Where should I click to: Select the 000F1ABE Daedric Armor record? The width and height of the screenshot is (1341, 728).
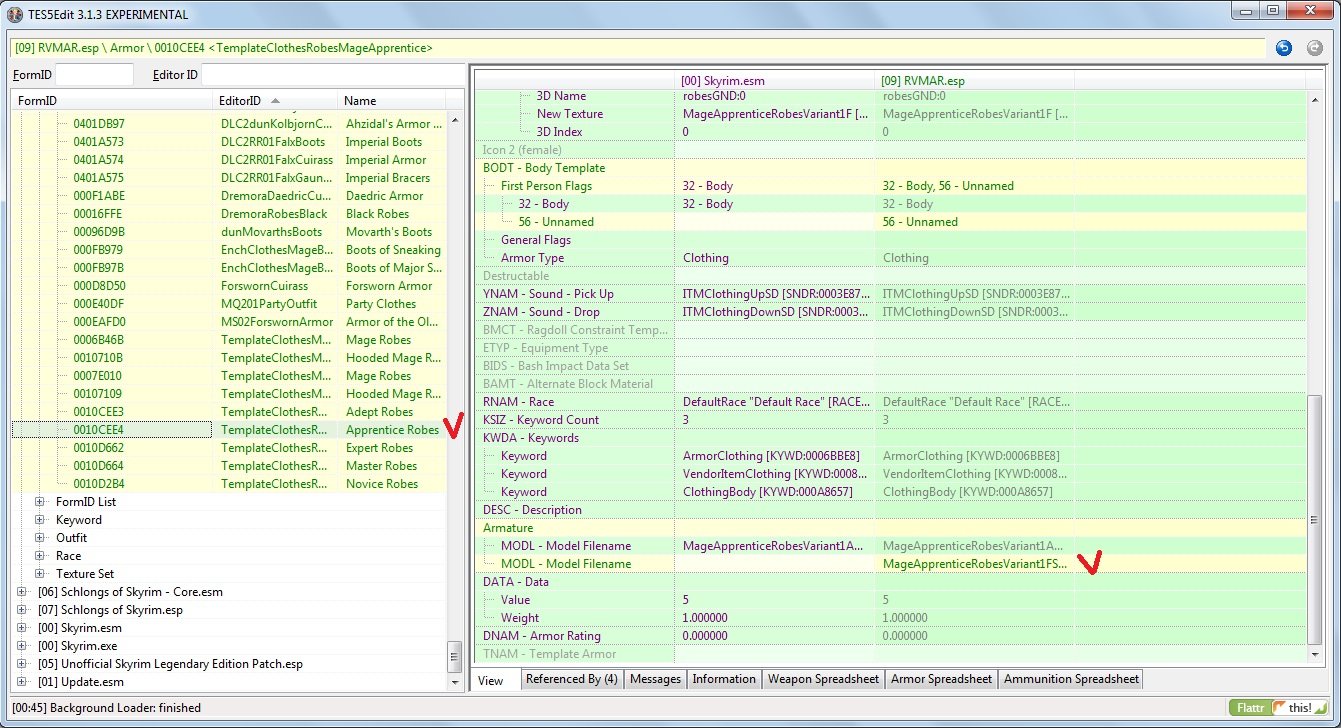(x=228, y=196)
